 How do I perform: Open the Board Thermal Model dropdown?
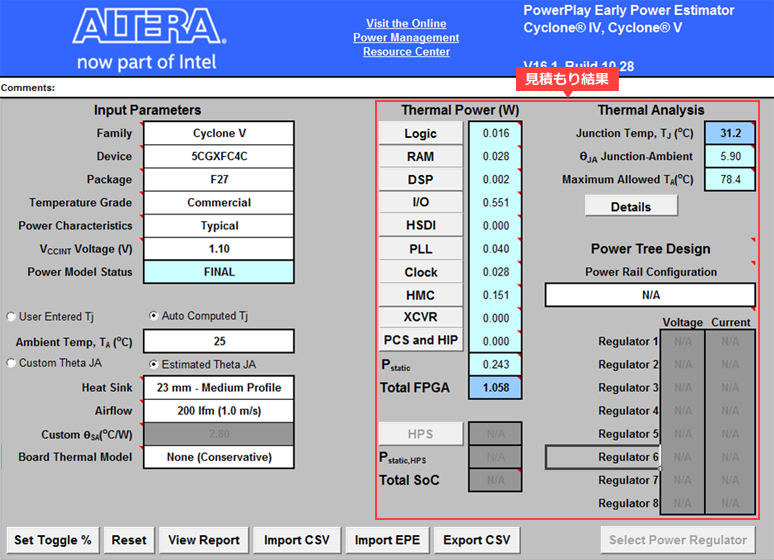point(219,457)
